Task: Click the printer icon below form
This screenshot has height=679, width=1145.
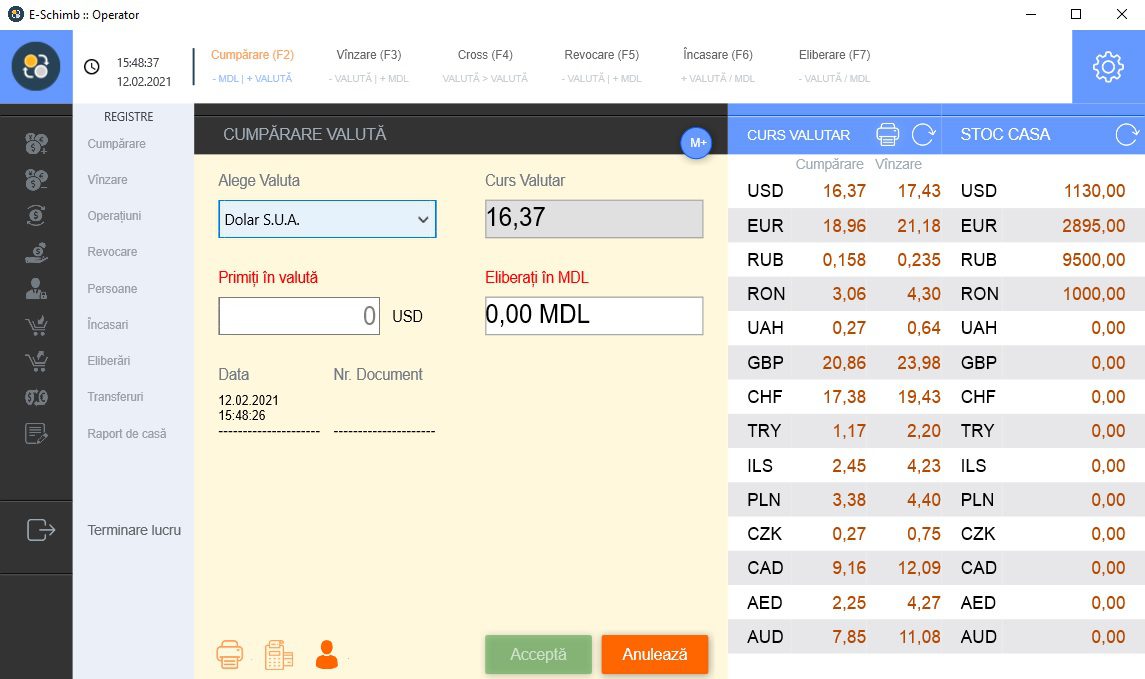Action: 229,655
